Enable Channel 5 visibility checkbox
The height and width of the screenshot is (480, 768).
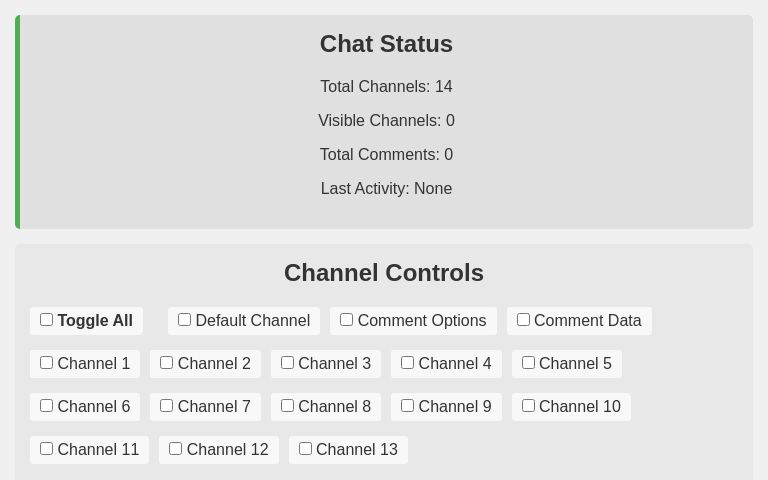click(x=529, y=363)
